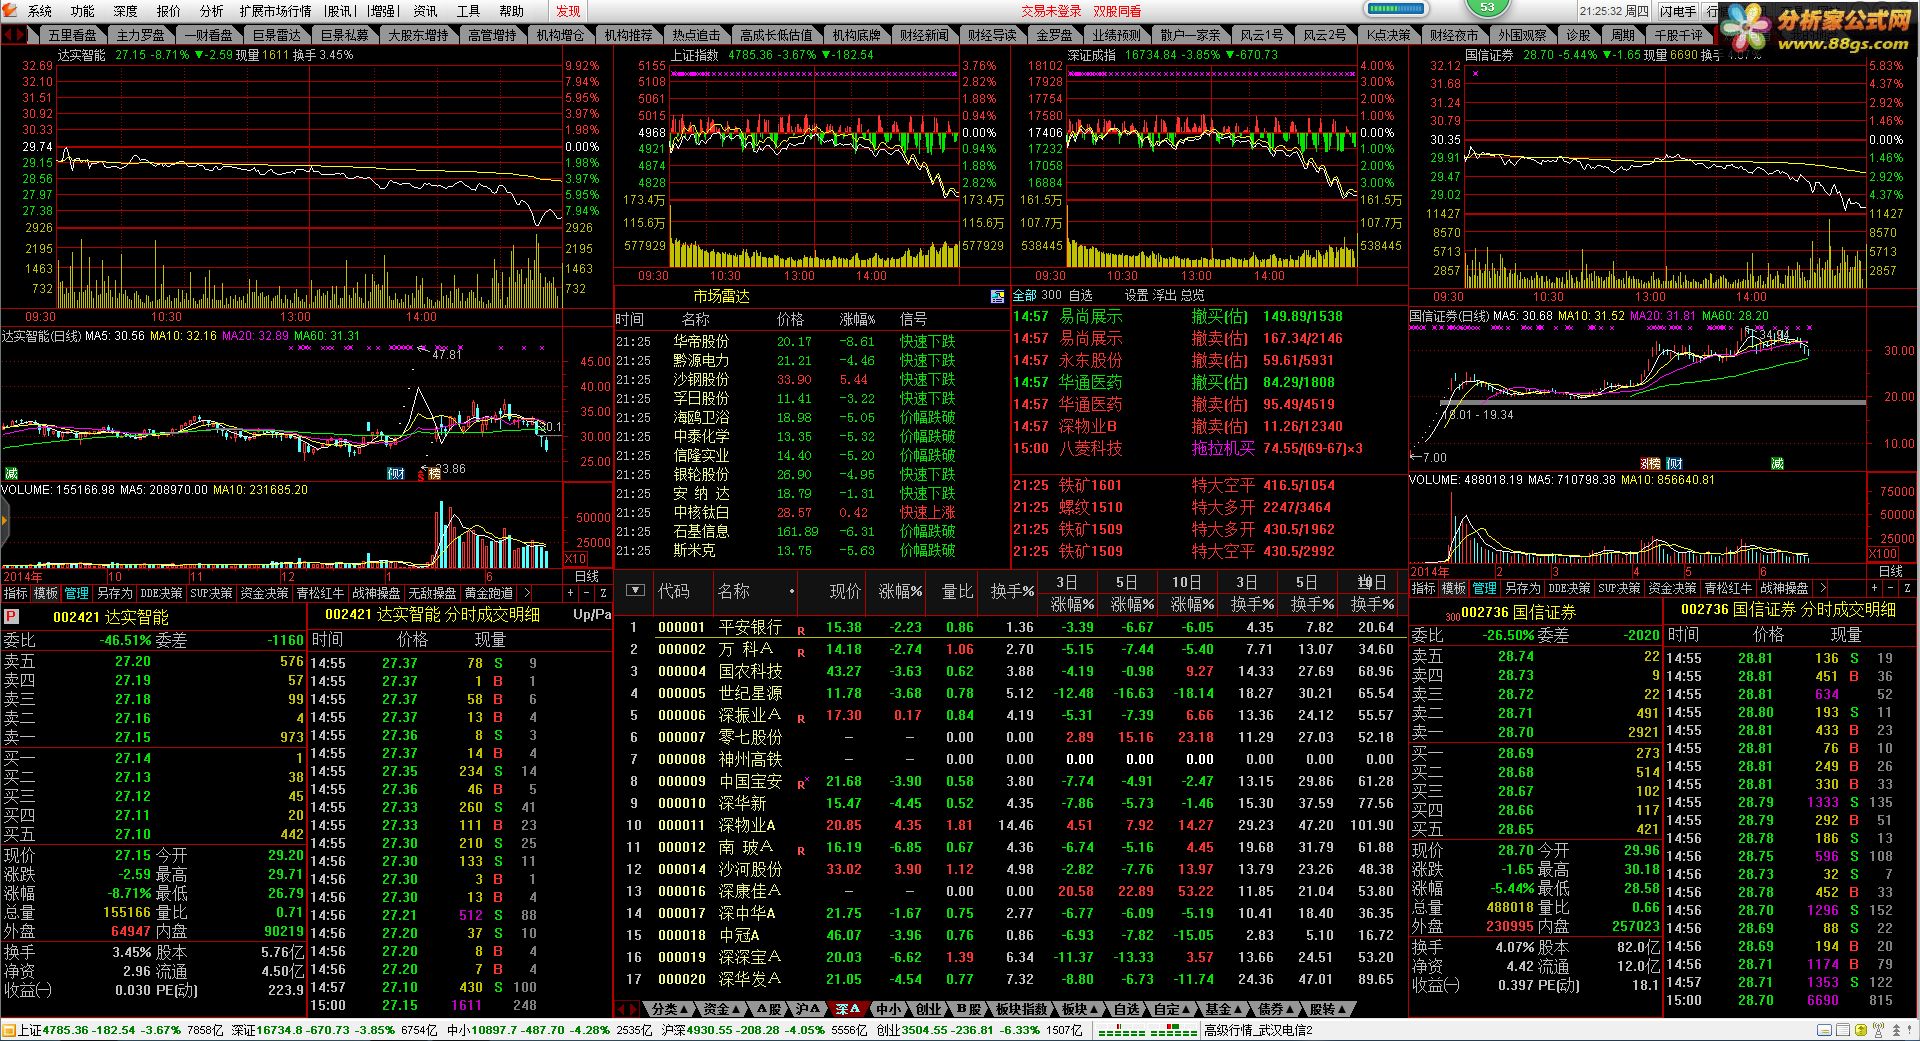Toggle 管理 under the right 国信证券 chart
Screen dimensions: 1920x1041
click(x=1485, y=588)
